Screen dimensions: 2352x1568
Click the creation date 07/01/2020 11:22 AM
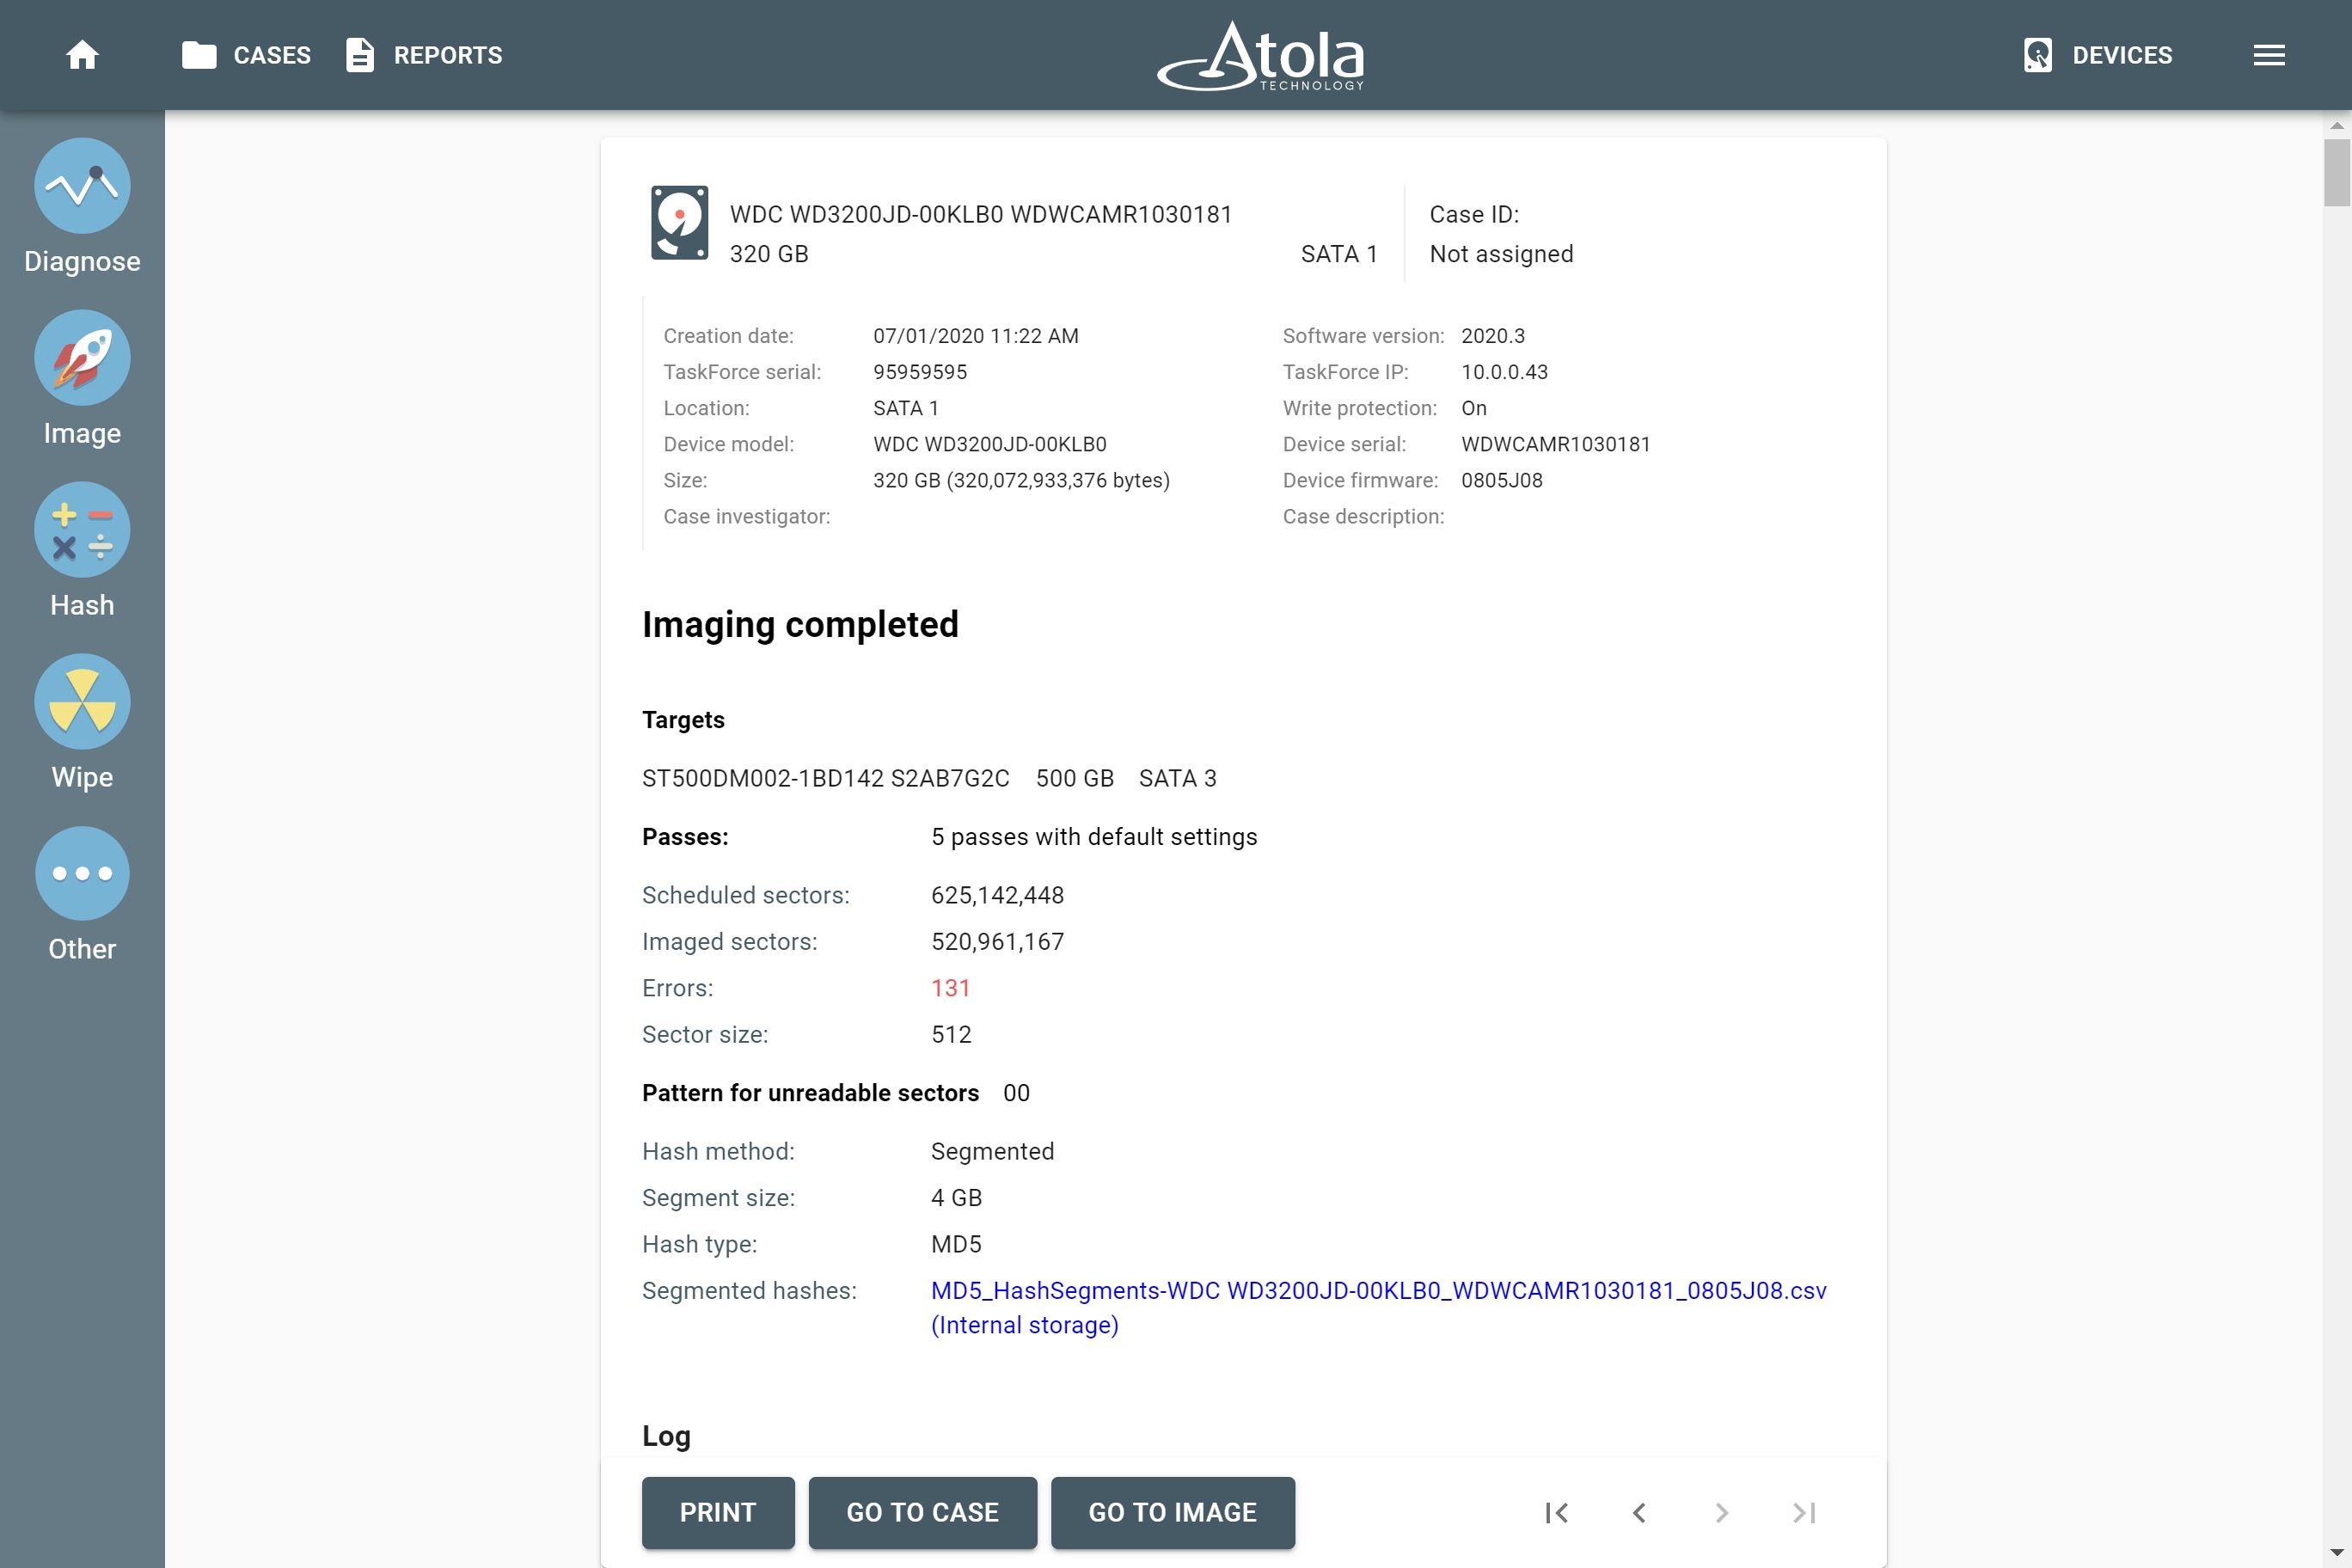tap(975, 336)
